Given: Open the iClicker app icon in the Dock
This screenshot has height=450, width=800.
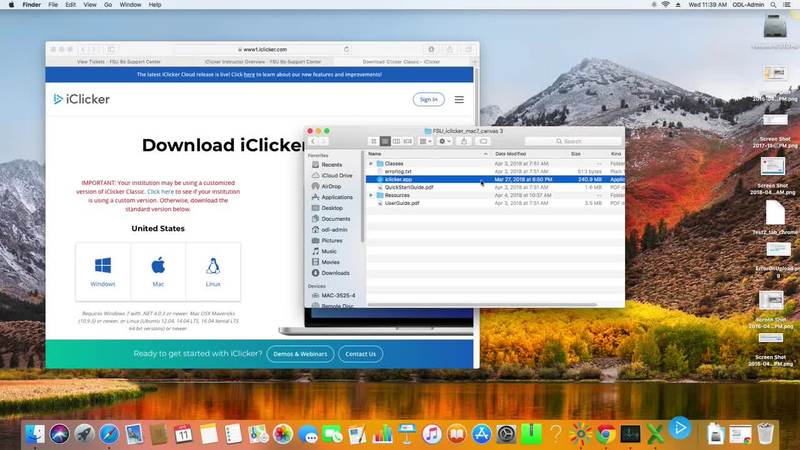Looking at the screenshot, I should [x=680, y=428].
